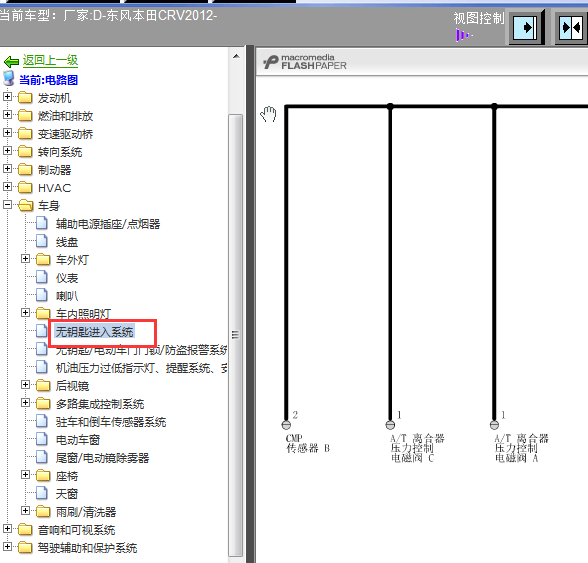Click the CMP 传感器 B connector terminal

click(x=286, y=425)
